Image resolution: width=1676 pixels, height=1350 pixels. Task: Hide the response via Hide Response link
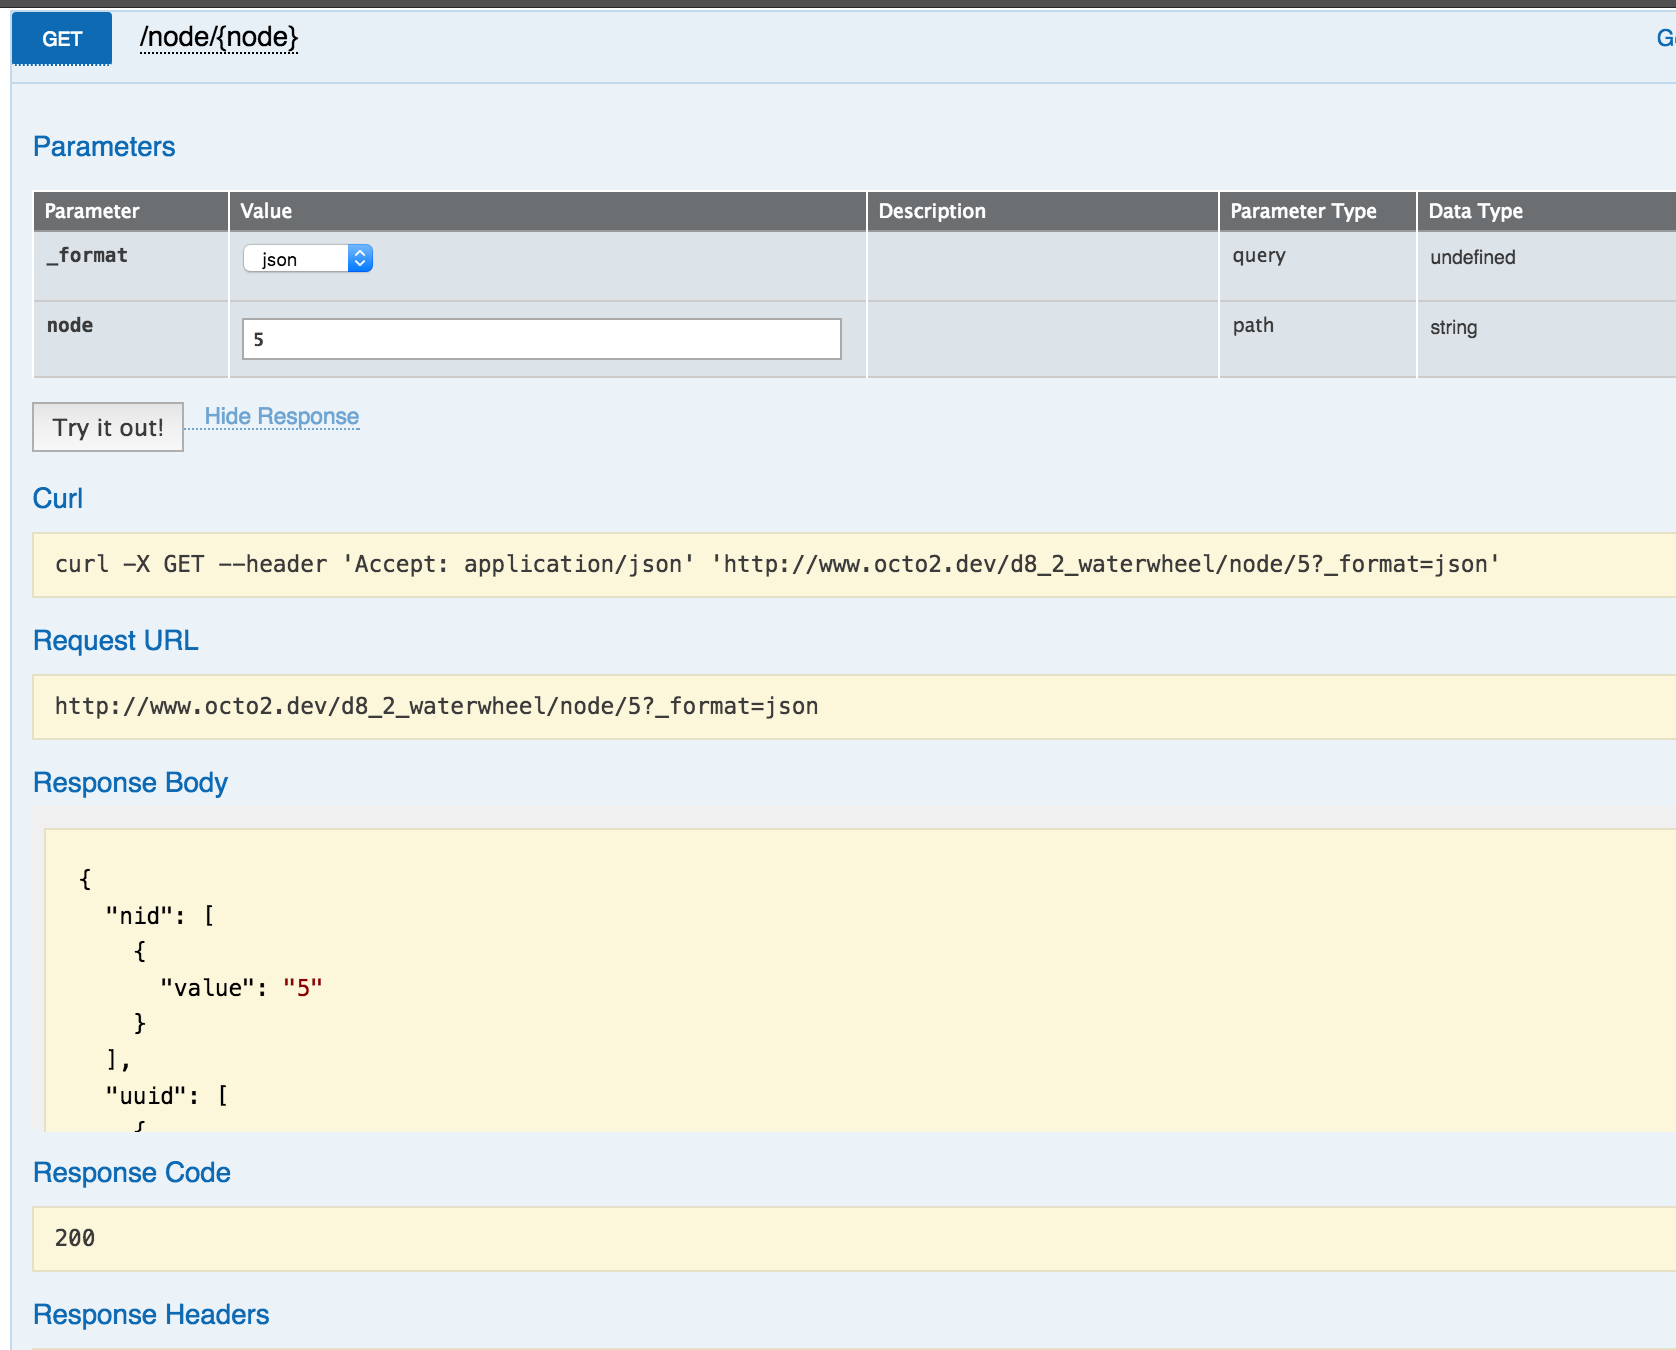tap(280, 416)
